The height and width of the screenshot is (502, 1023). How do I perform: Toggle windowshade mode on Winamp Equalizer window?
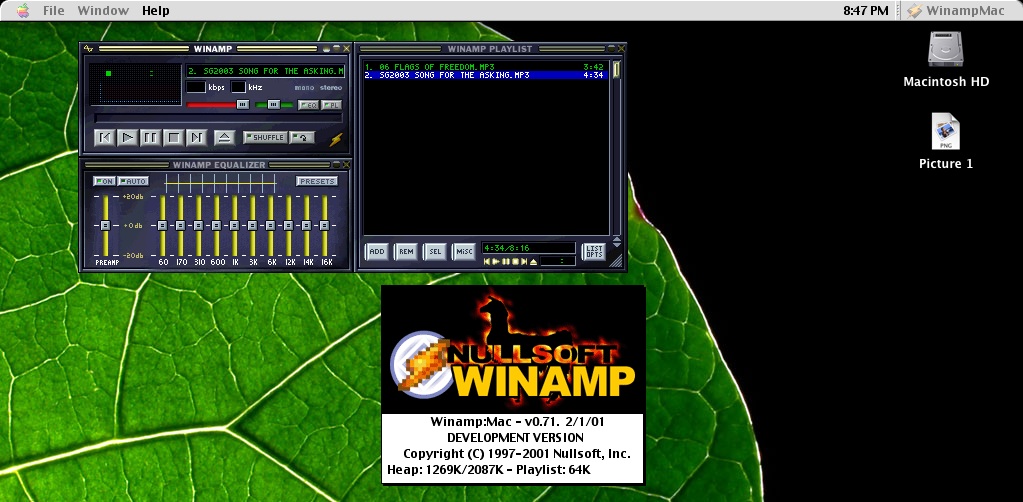point(336,165)
